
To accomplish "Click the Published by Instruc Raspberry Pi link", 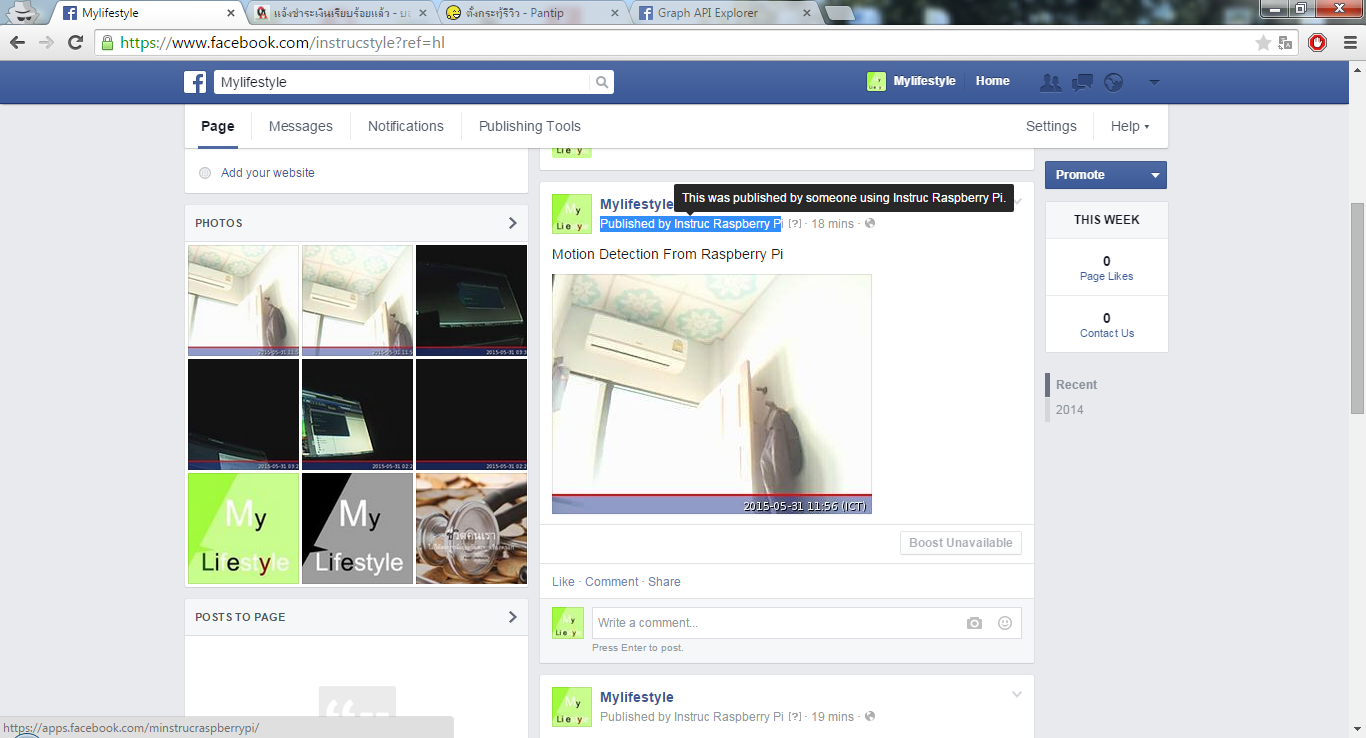I will point(691,224).
